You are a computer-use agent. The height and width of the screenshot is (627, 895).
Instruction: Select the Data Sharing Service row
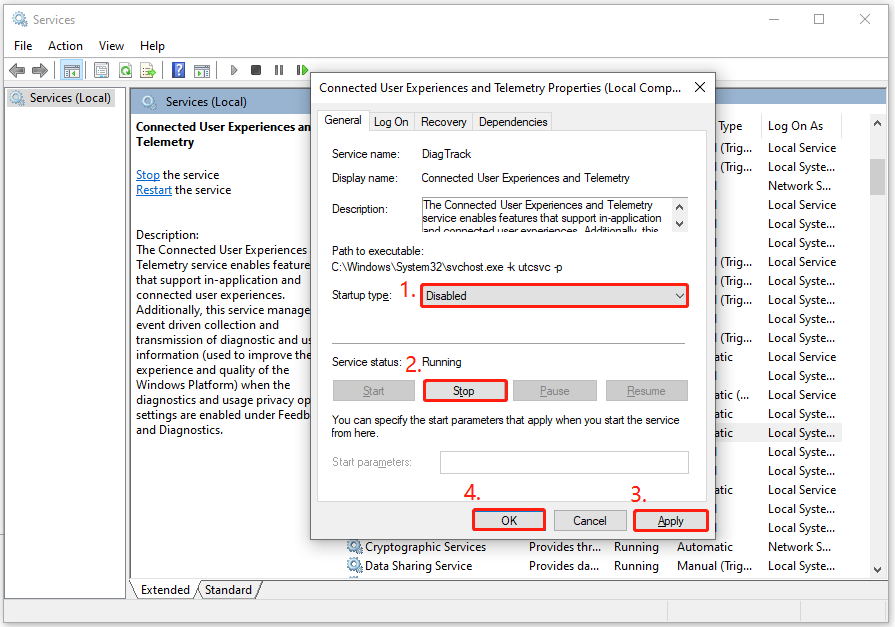coord(592,566)
